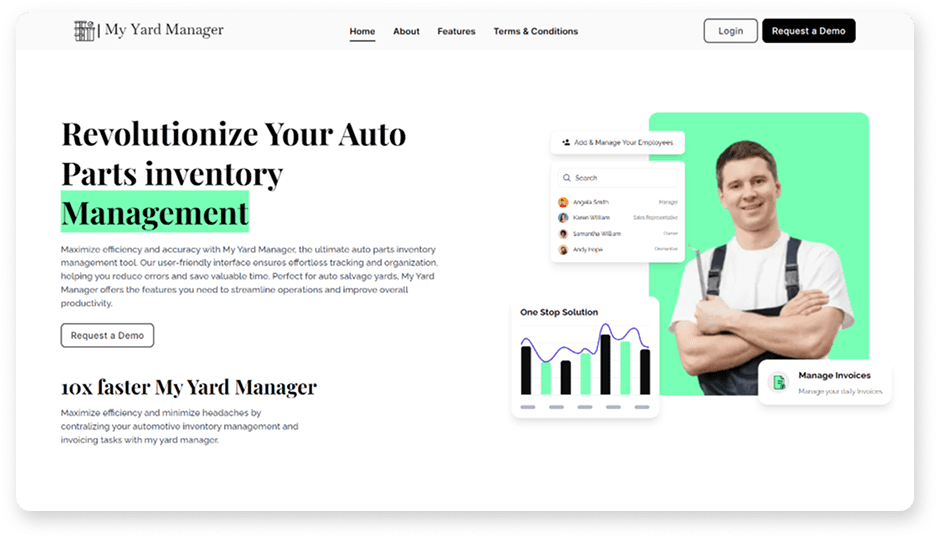
Task: Click the outlined Request a Demo button
Action: coord(107,335)
